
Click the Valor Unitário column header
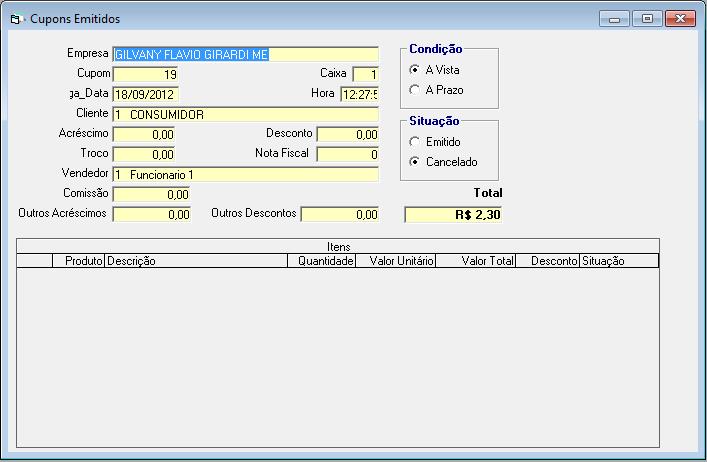[x=396, y=261]
